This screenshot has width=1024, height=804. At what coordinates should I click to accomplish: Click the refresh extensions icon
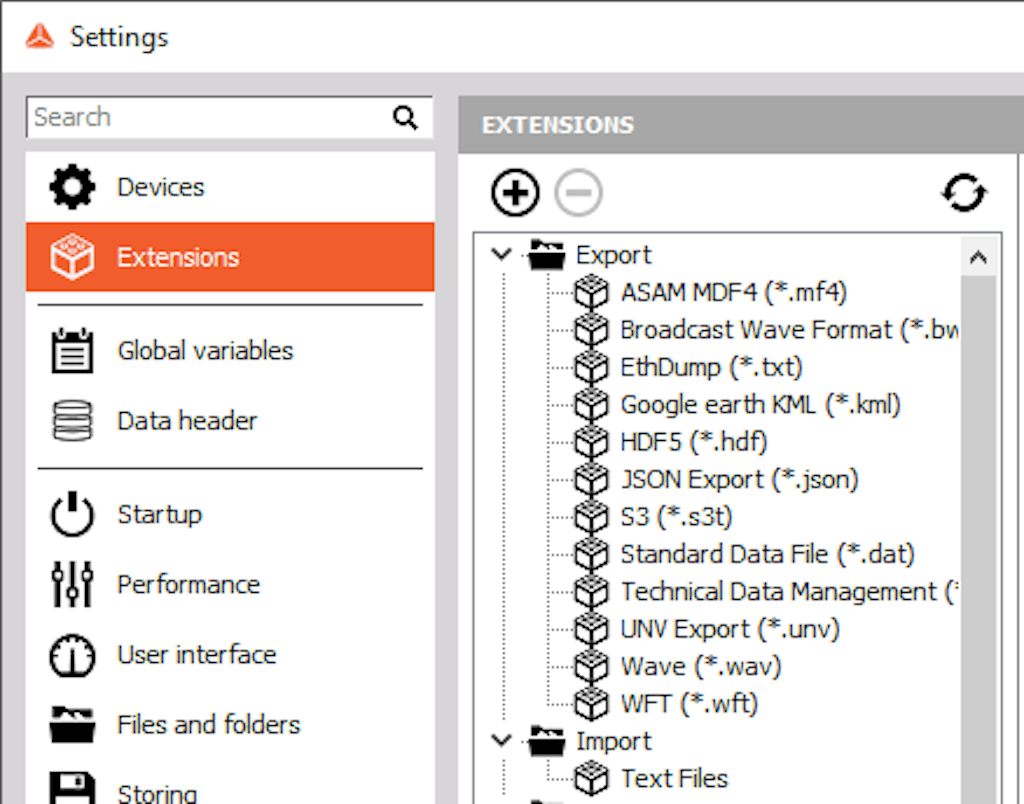(x=964, y=193)
